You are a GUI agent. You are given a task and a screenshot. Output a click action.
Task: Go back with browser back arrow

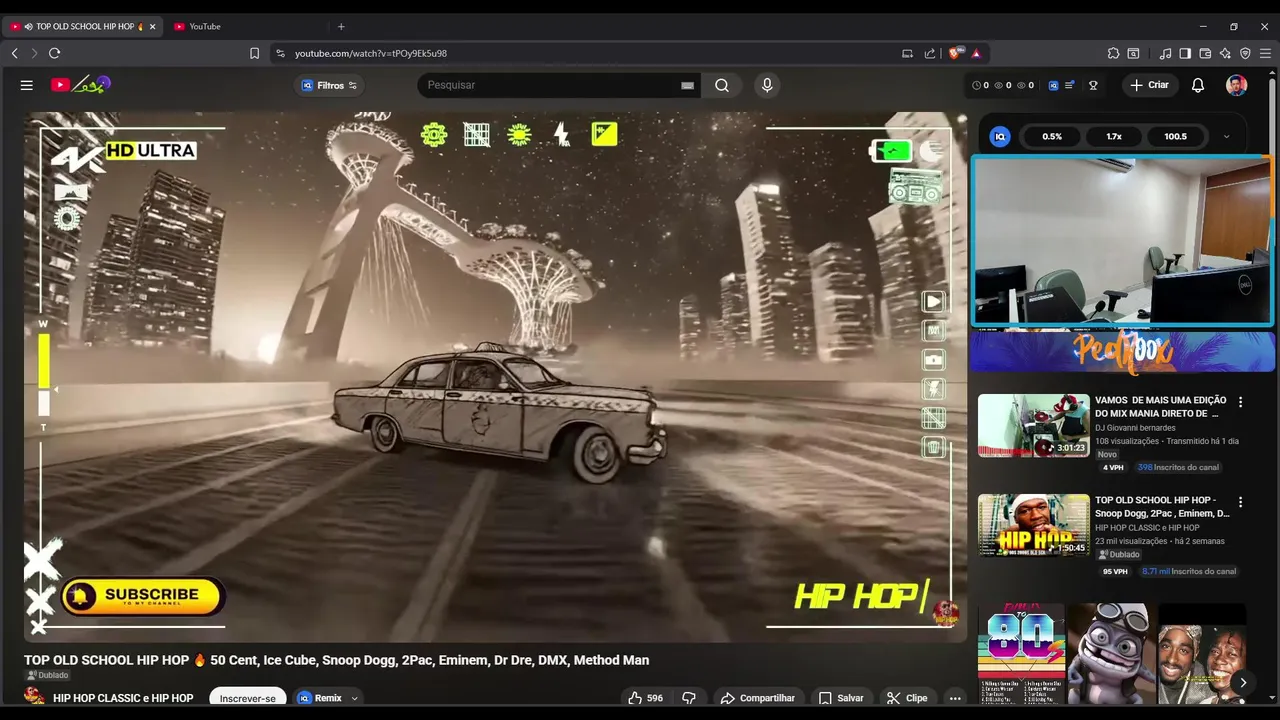[x=14, y=53]
